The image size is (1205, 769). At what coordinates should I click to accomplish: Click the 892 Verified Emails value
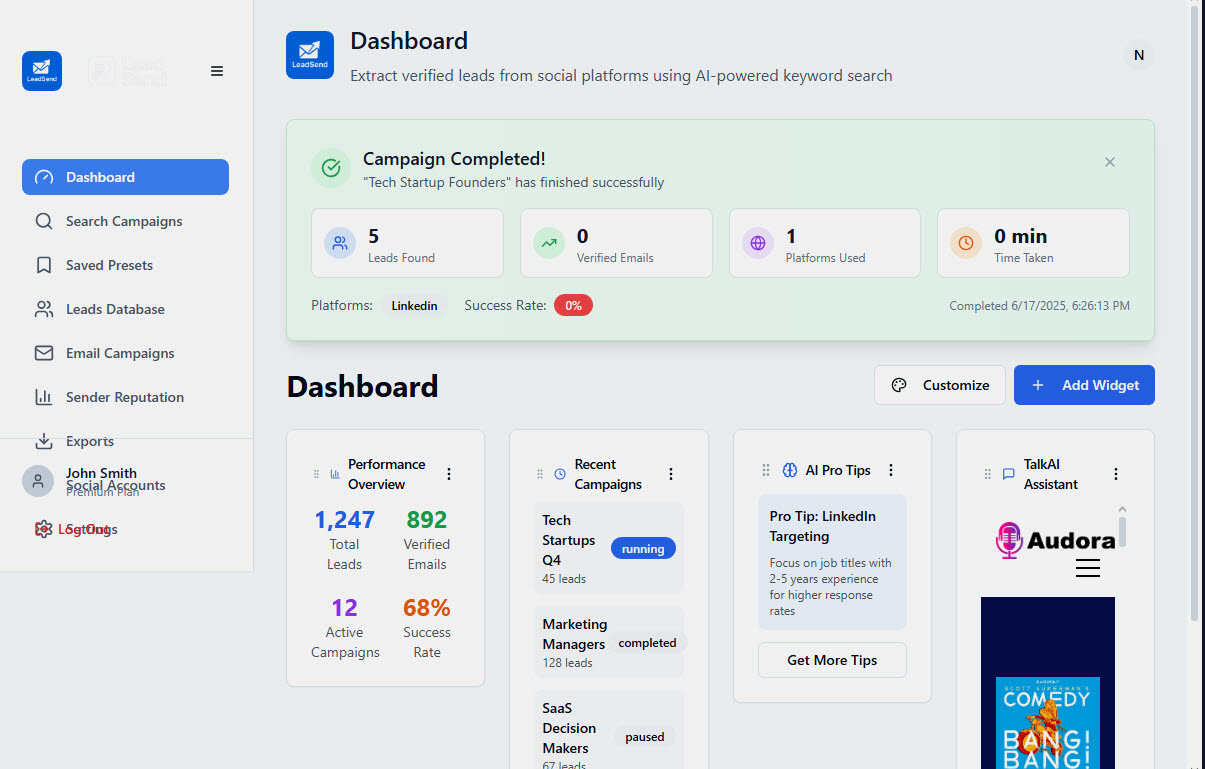(x=427, y=520)
